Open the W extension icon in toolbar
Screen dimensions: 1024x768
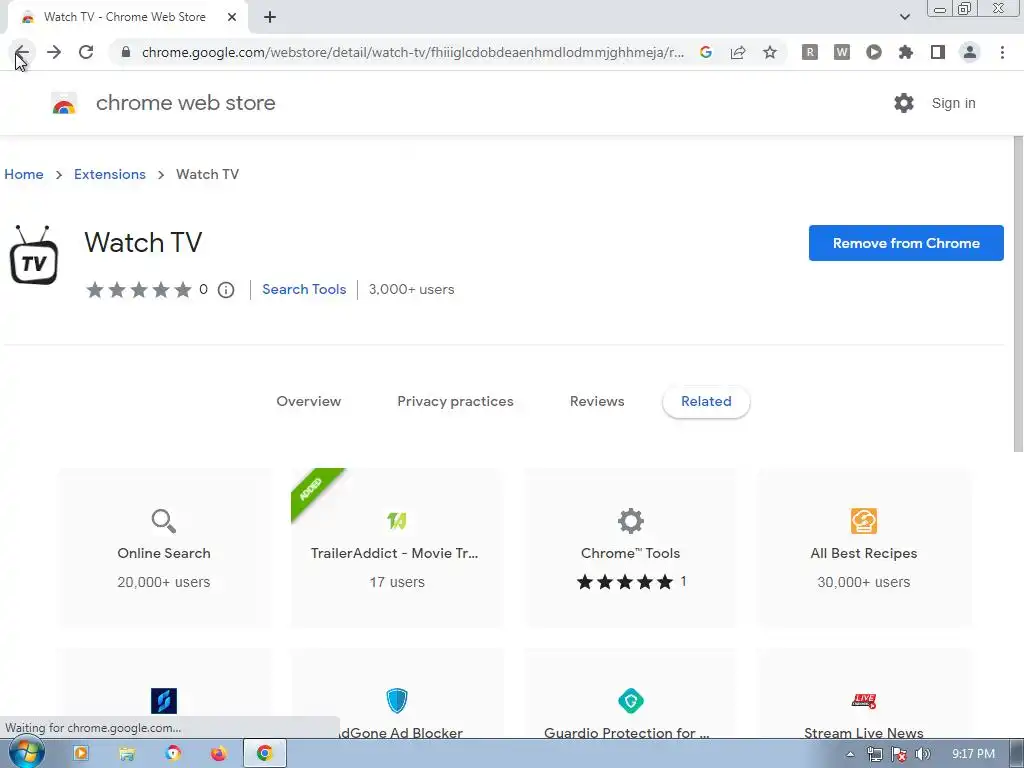pos(842,52)
